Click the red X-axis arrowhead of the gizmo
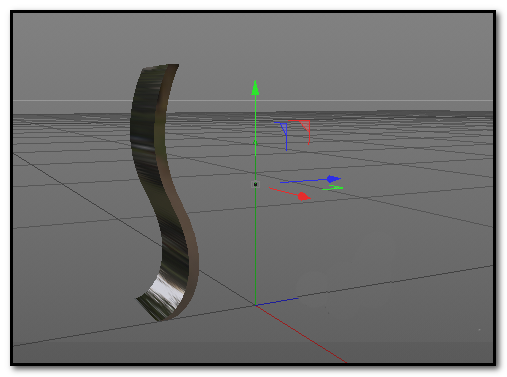The width and height of the screenshot is (507, 377). pyautogui.click(x=303, y=197)
